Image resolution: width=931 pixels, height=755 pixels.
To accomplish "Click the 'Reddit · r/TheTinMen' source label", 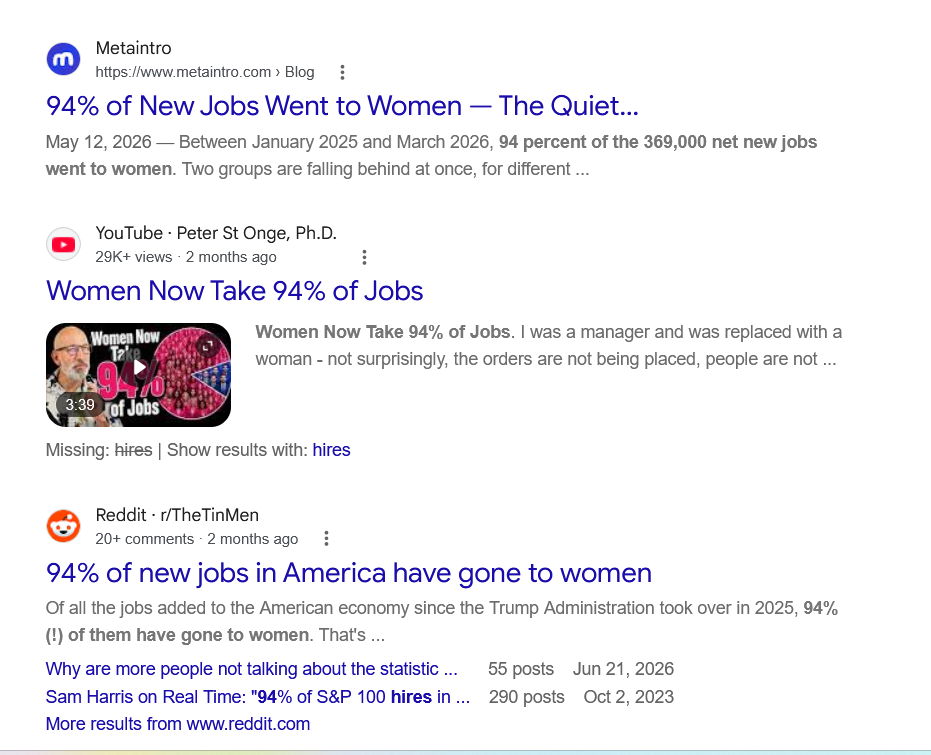I will point(177,515).
